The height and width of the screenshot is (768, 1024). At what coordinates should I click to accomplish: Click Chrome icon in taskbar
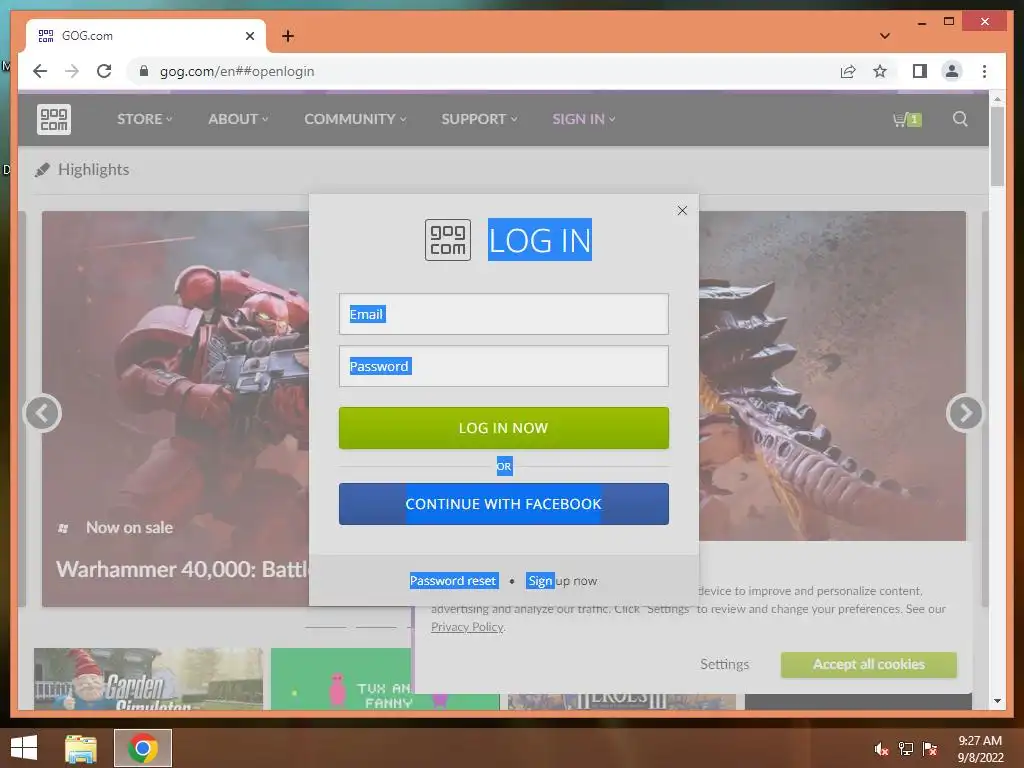(142, 748)
